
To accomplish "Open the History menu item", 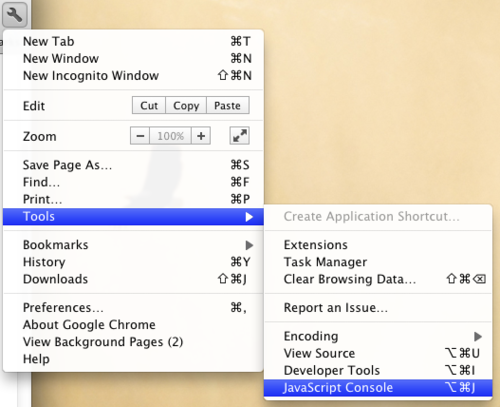I will click(x=133, y=262).
